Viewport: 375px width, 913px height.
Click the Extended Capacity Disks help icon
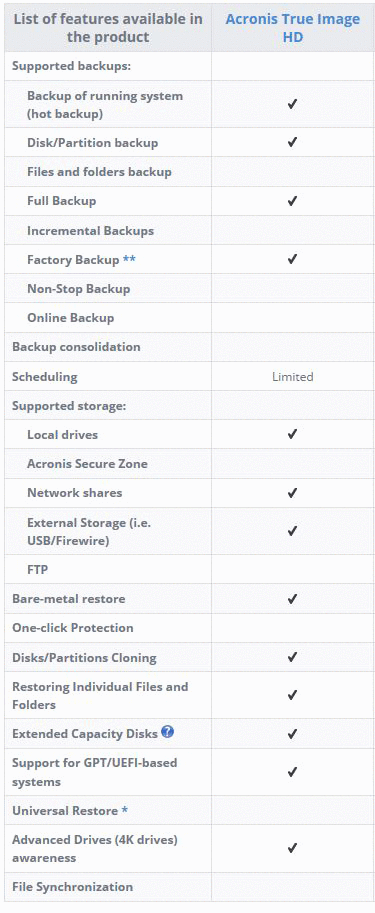click(x=168, y=732)
